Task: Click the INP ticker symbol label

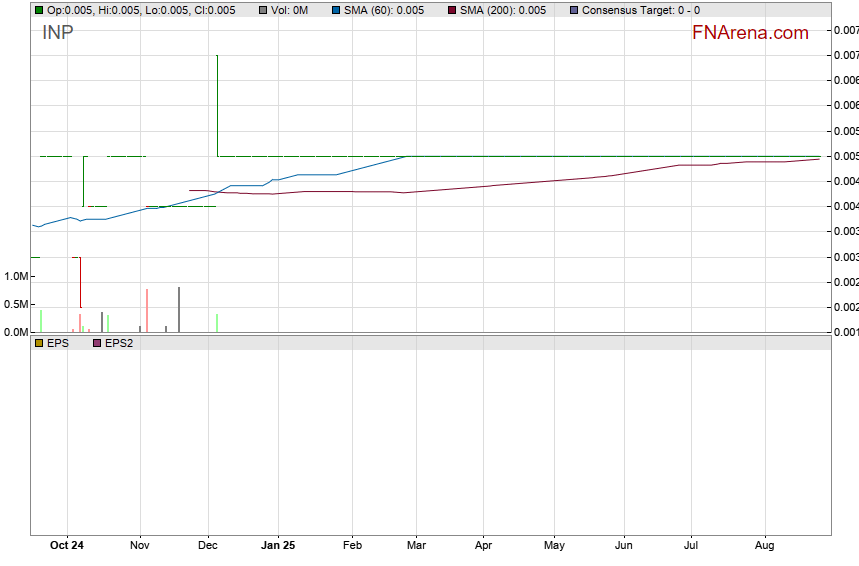Action: click(57, 32)
